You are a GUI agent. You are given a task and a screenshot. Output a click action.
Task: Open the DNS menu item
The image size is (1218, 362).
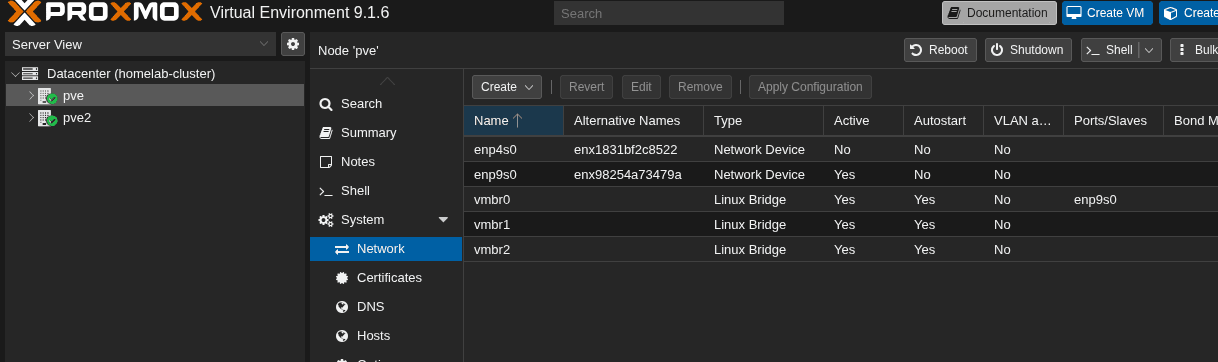click(x=386, y=307)
